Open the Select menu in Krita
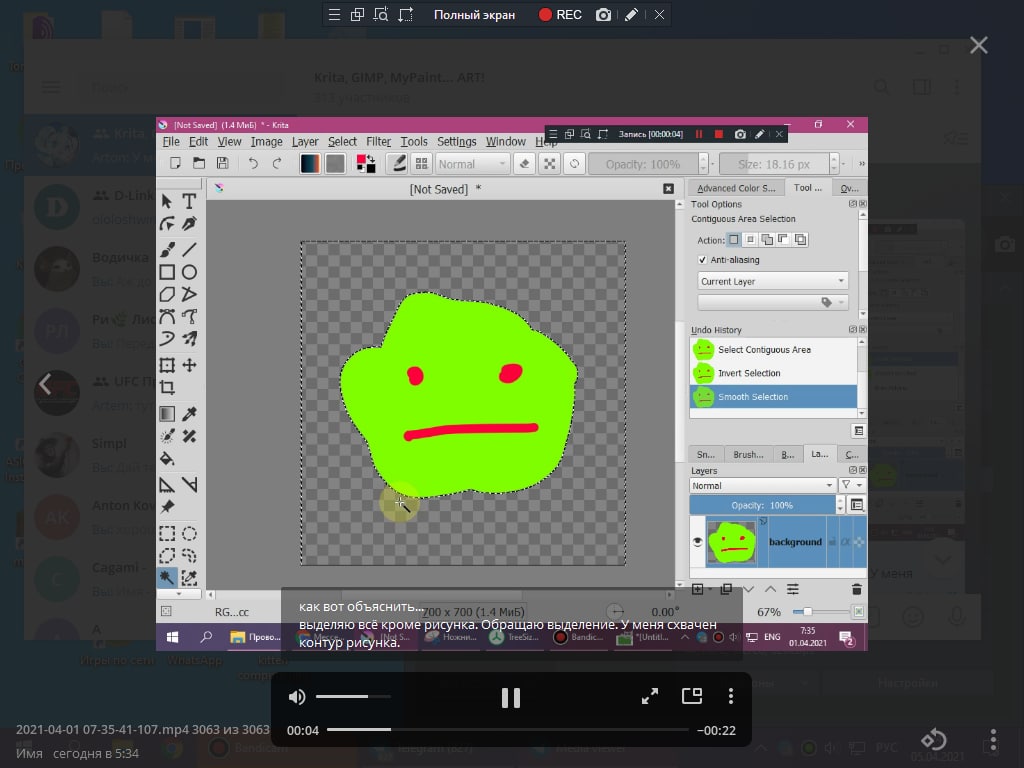The image size is (1024, 768). tap(342, 142)
